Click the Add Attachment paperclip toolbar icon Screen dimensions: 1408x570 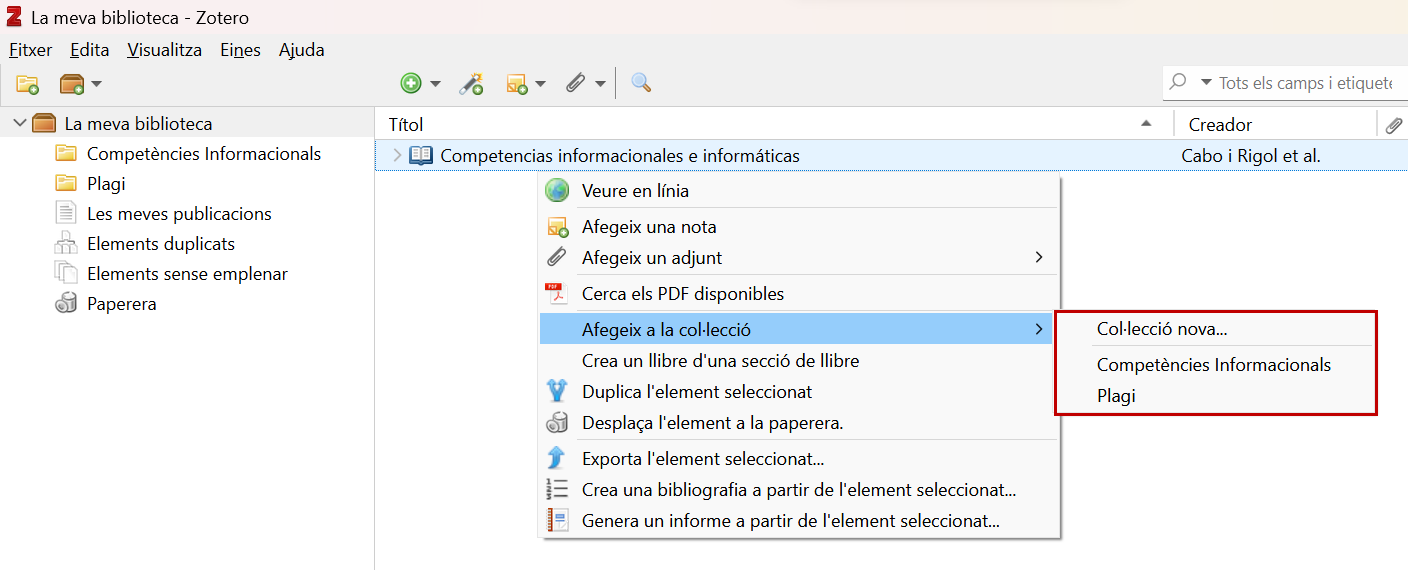[575, 84]
